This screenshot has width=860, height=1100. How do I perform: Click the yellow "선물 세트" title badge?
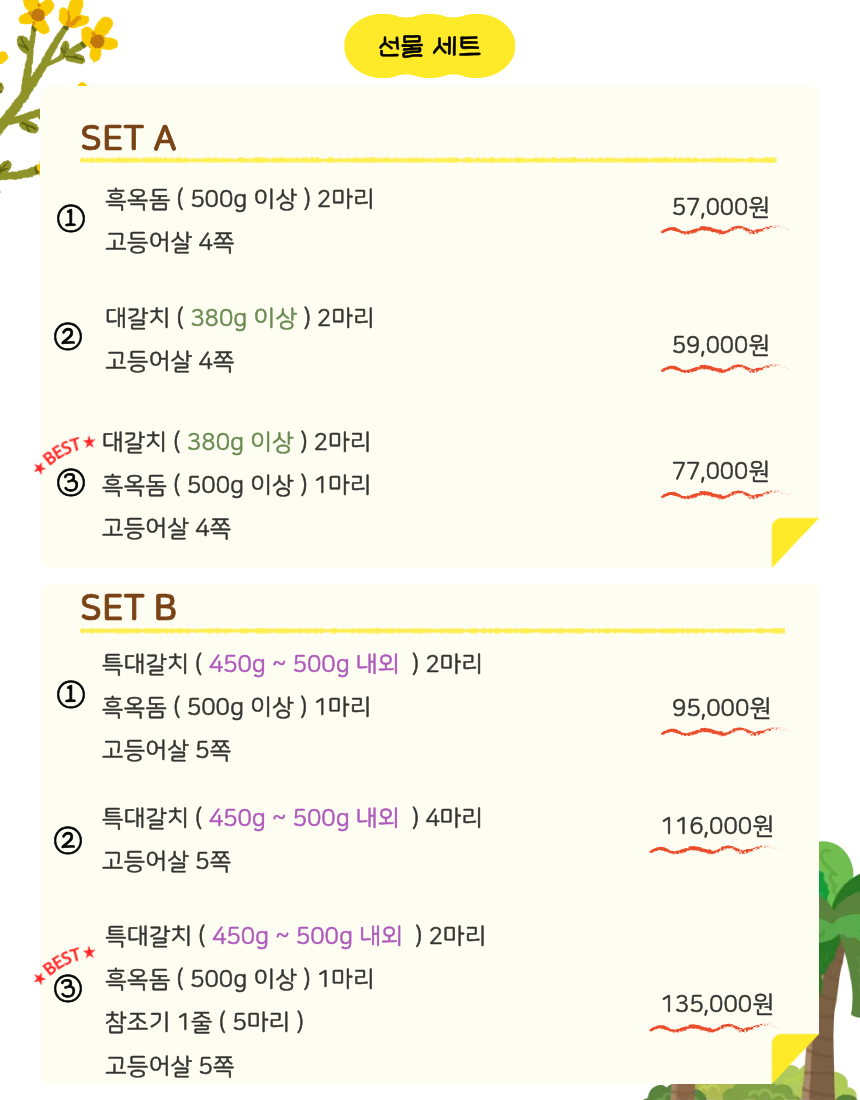tap(429, 46)
